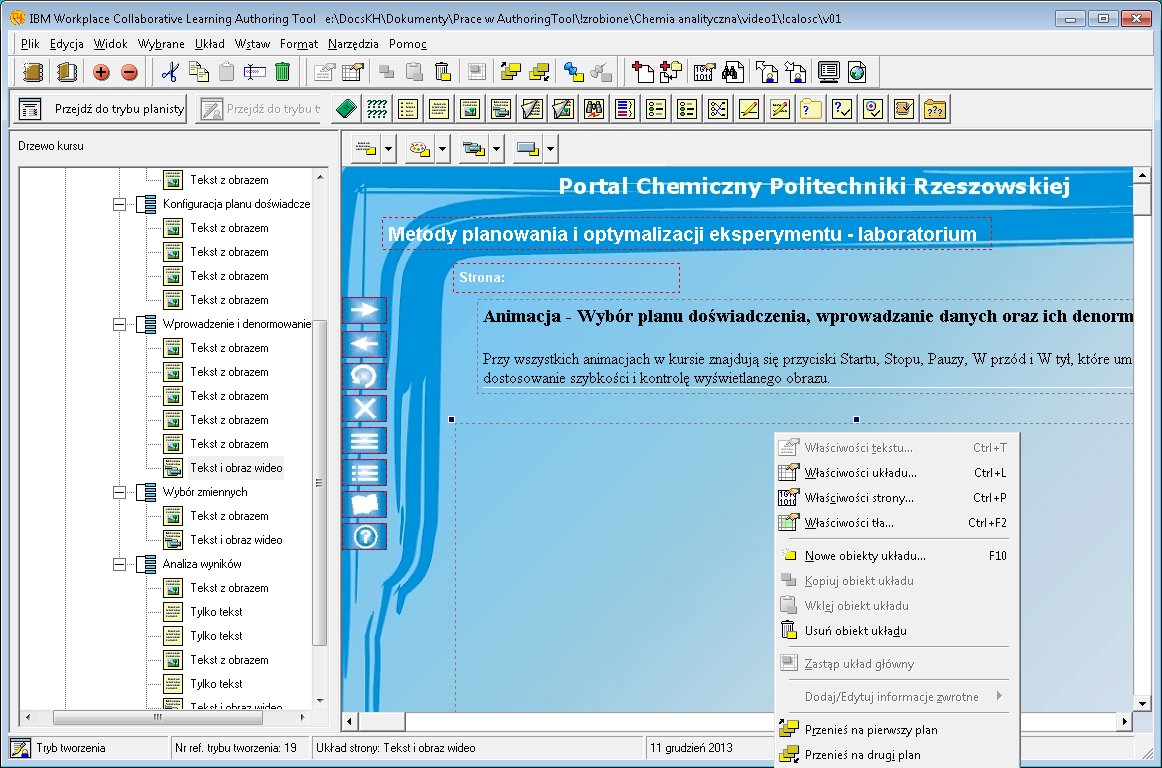The height and width of the screenshot is (768, 1162).
Task: Open the Plik menu
Action: click(x=30, y=44)
